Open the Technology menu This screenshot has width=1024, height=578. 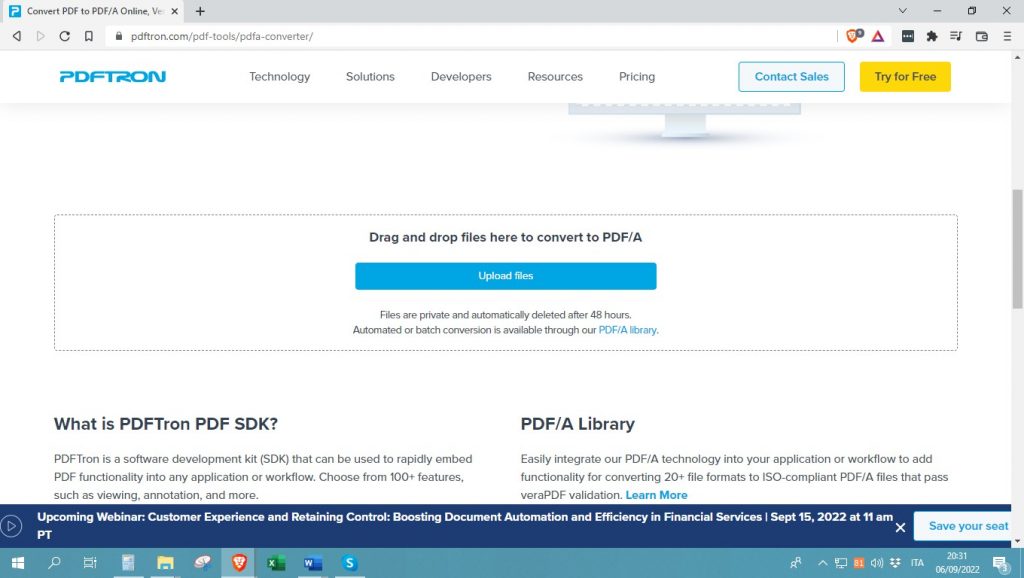279,77
